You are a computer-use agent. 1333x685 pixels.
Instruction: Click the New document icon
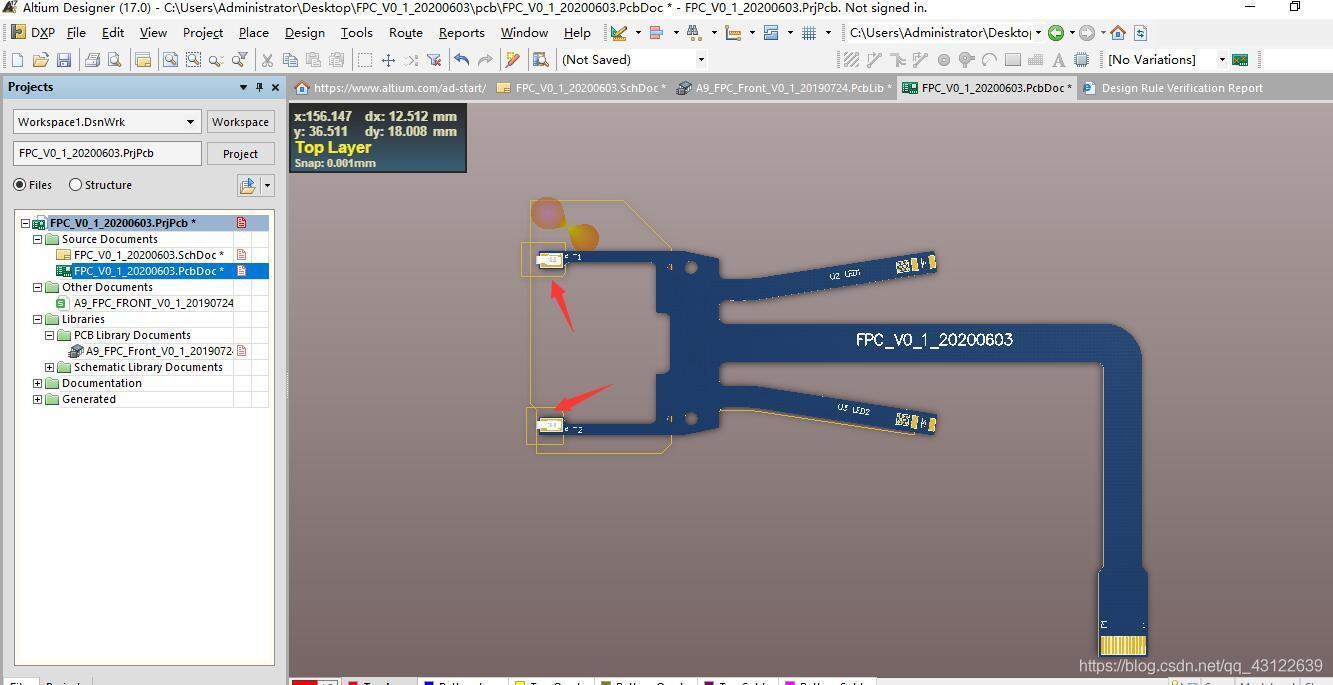coord(17,60)
